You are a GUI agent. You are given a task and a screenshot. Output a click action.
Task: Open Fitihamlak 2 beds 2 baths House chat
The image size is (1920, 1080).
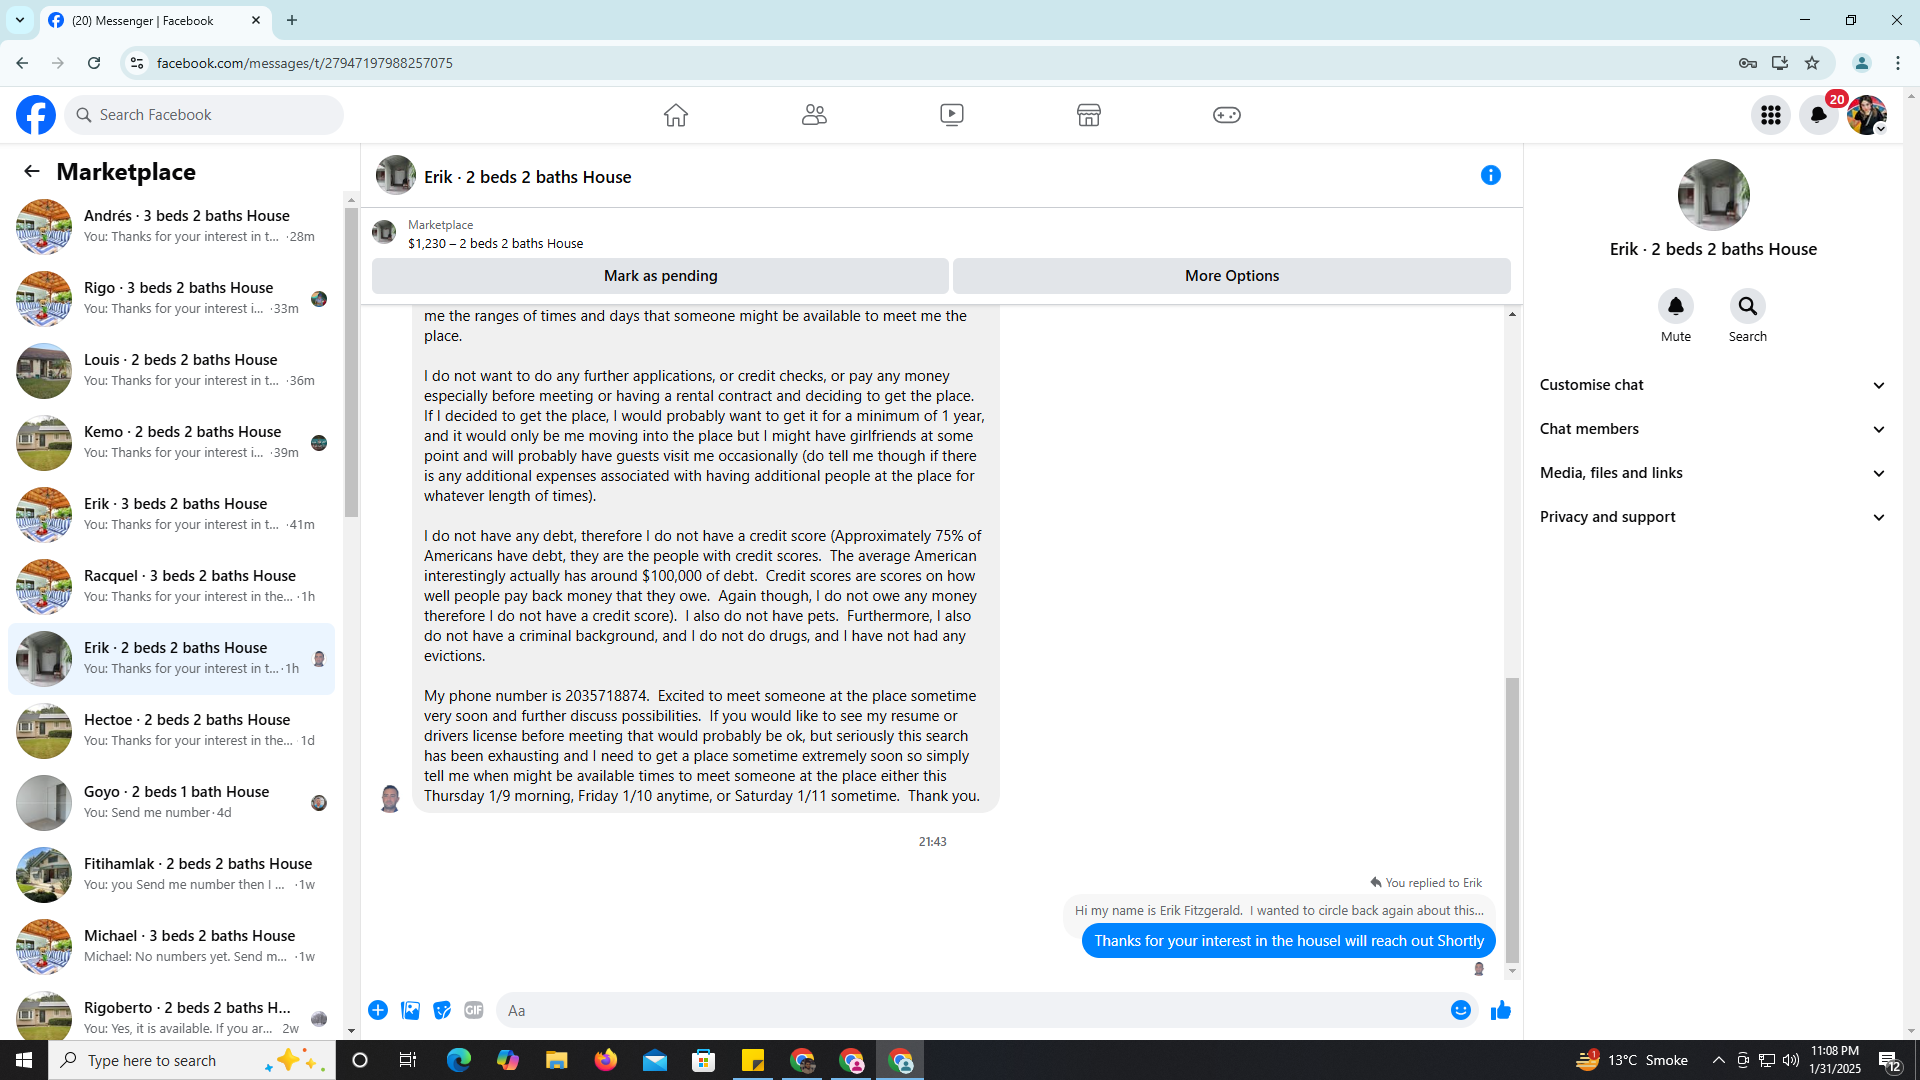(171, 874)
